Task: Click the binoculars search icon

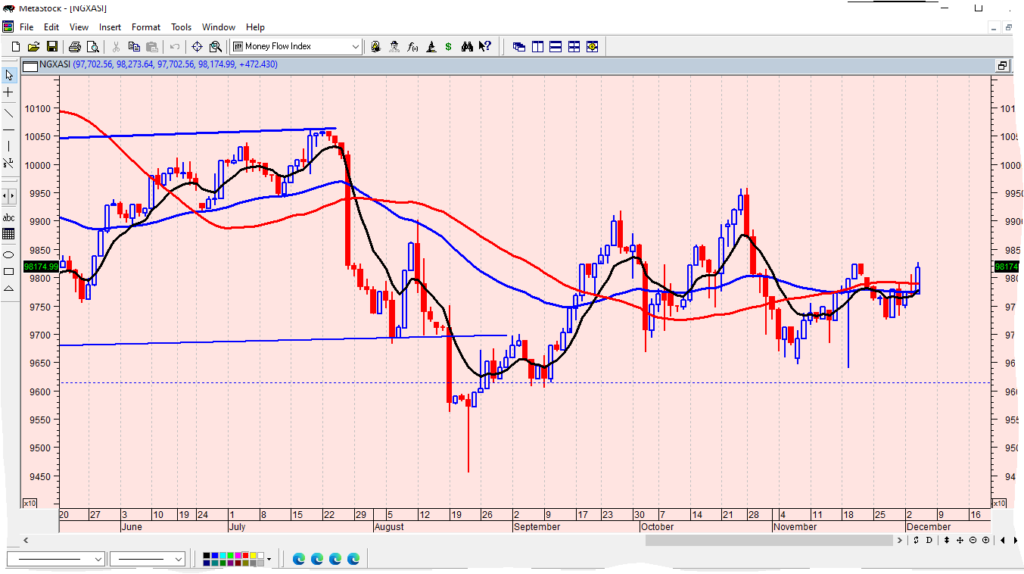Action: pyautogui.click(x=465, y=46)
